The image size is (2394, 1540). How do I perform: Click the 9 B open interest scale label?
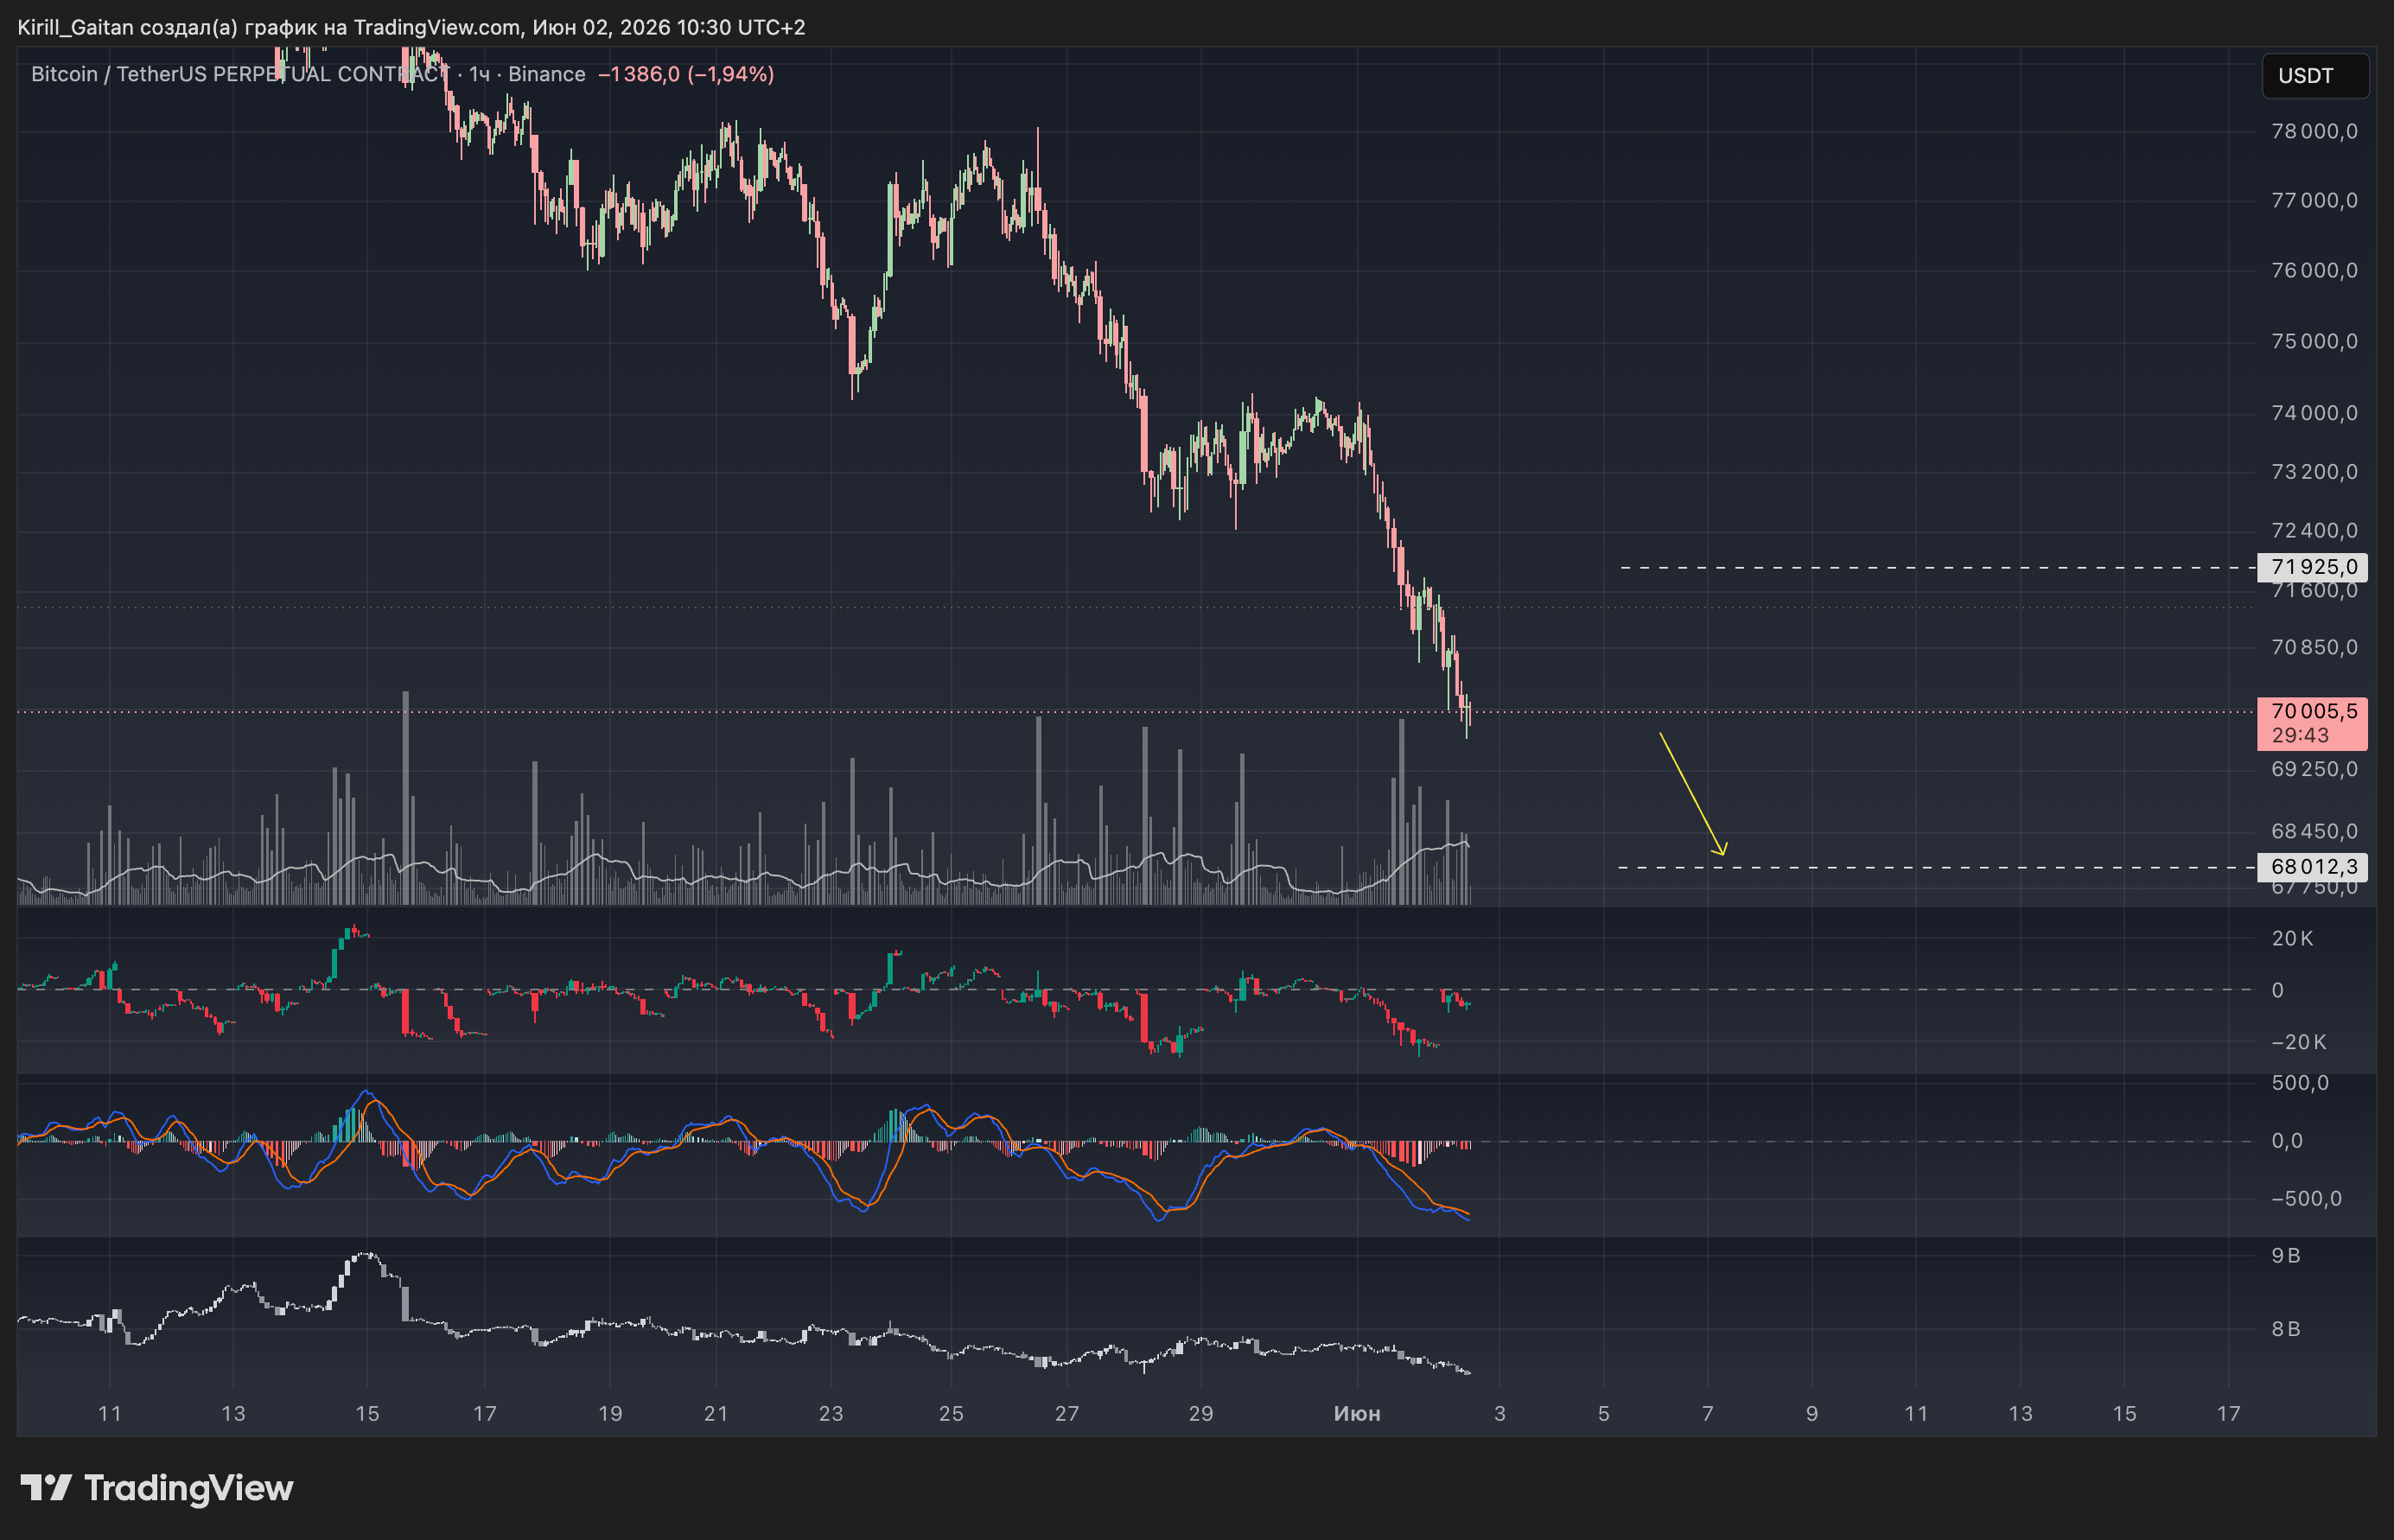2286,1256
